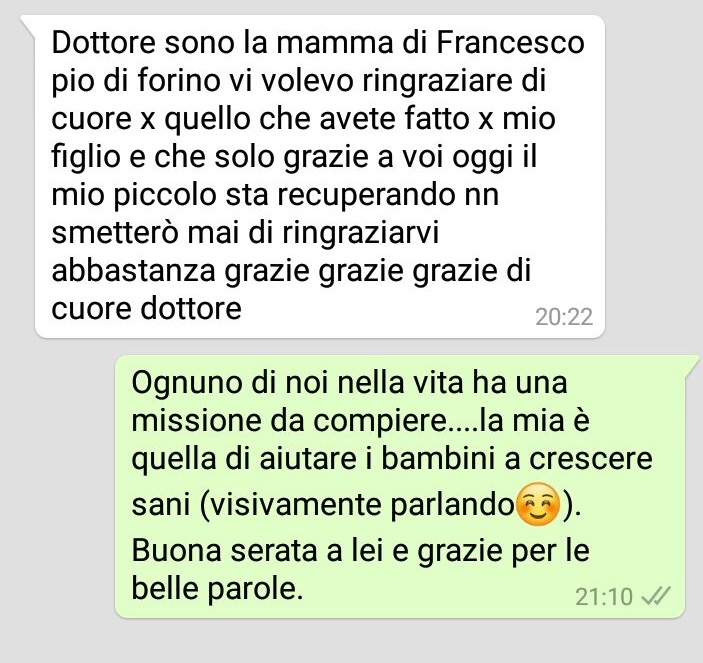Click '(visivamente' in the reply bubble
This screenshot has width=703, height=663.
(291, 505)
